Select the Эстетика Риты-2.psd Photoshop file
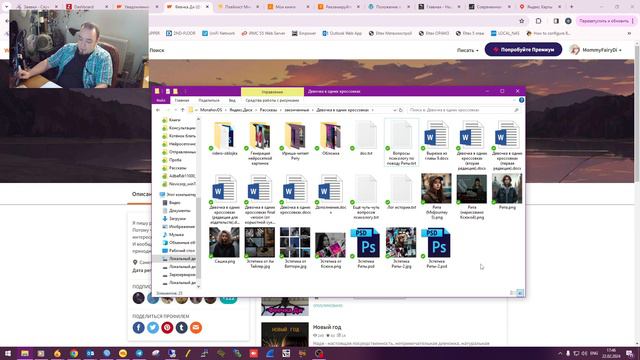 click(x=436, y=248)
